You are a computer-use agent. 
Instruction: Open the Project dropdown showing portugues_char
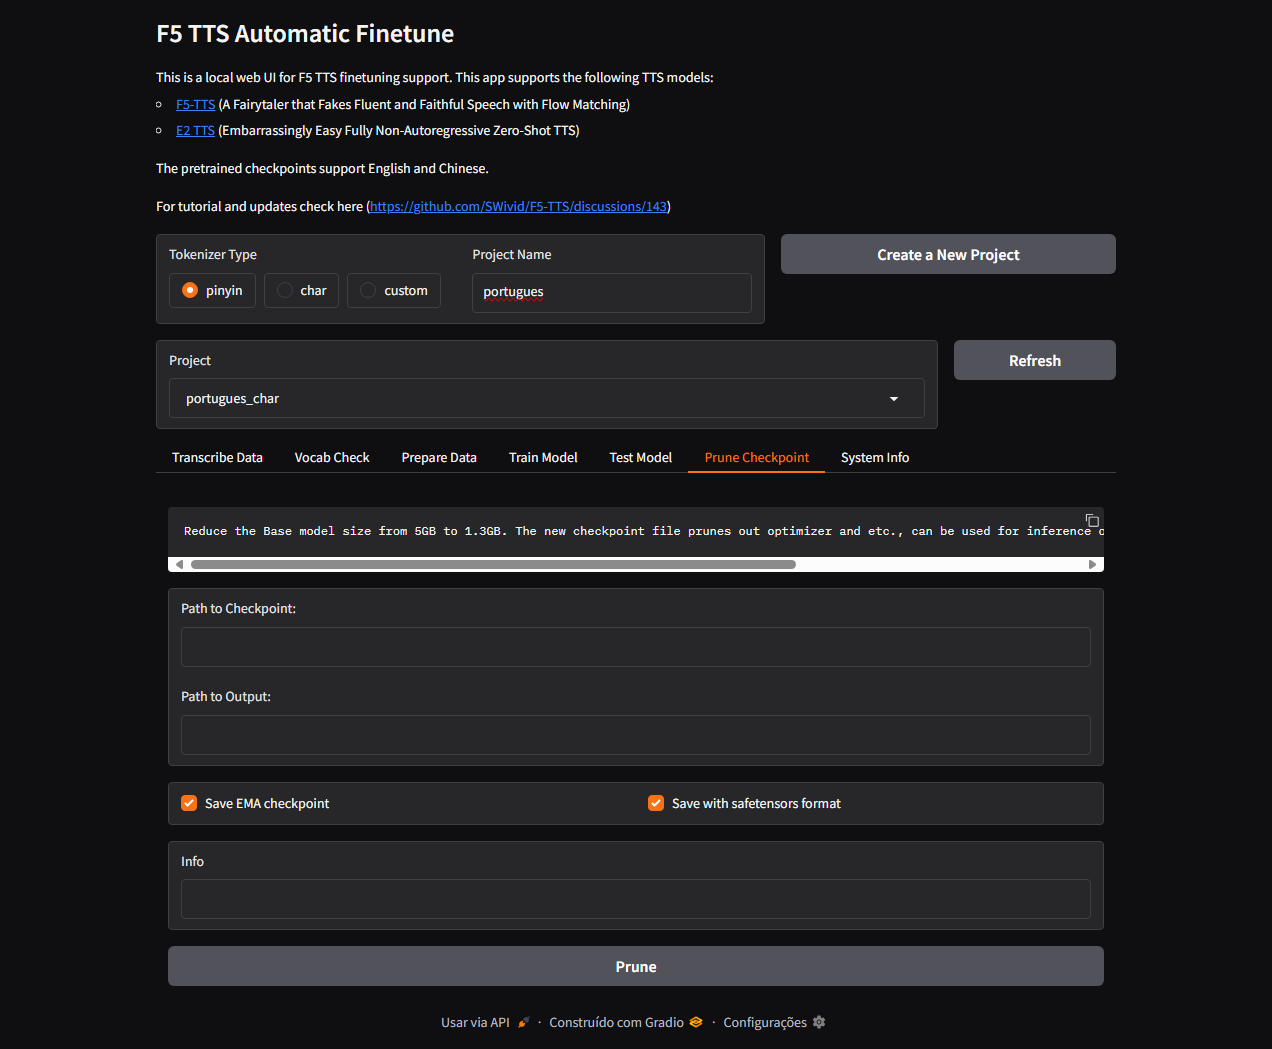tap(546, 398)
